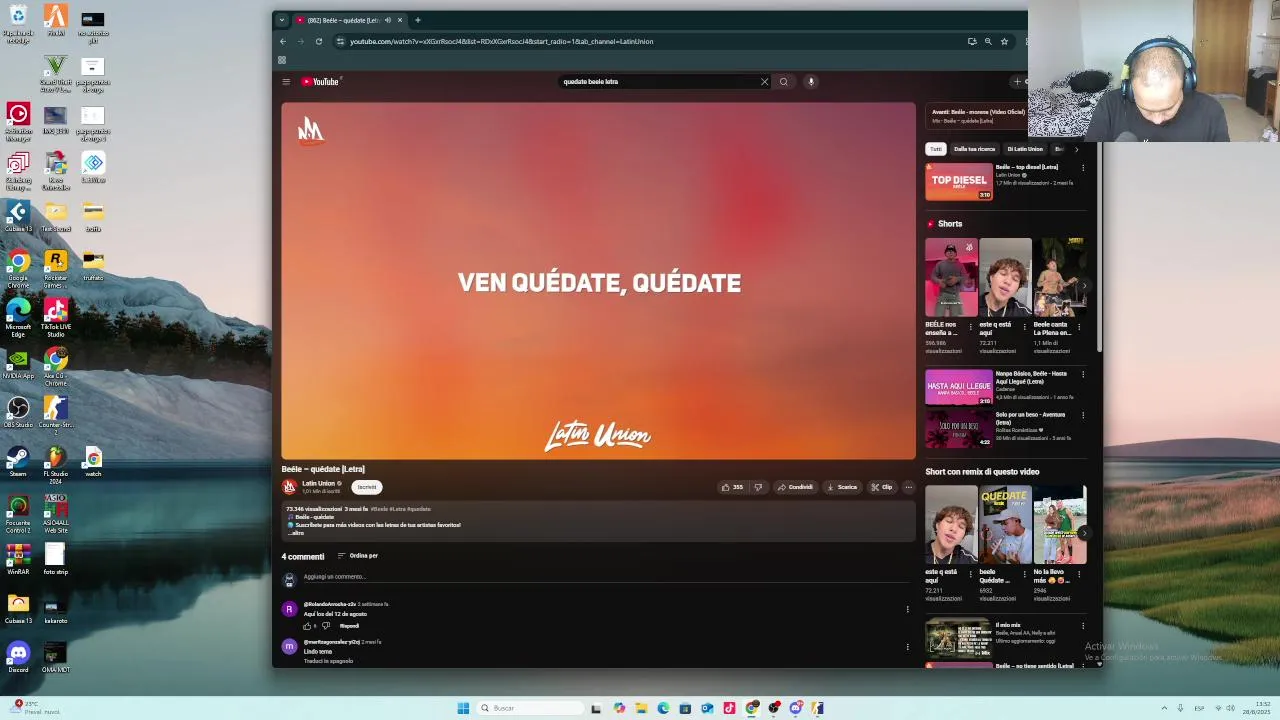Open Chrome apps grid in bookmarks bar
This screenshot has height=720, width=1280.
pyautogui.click(x=282, y=60)
